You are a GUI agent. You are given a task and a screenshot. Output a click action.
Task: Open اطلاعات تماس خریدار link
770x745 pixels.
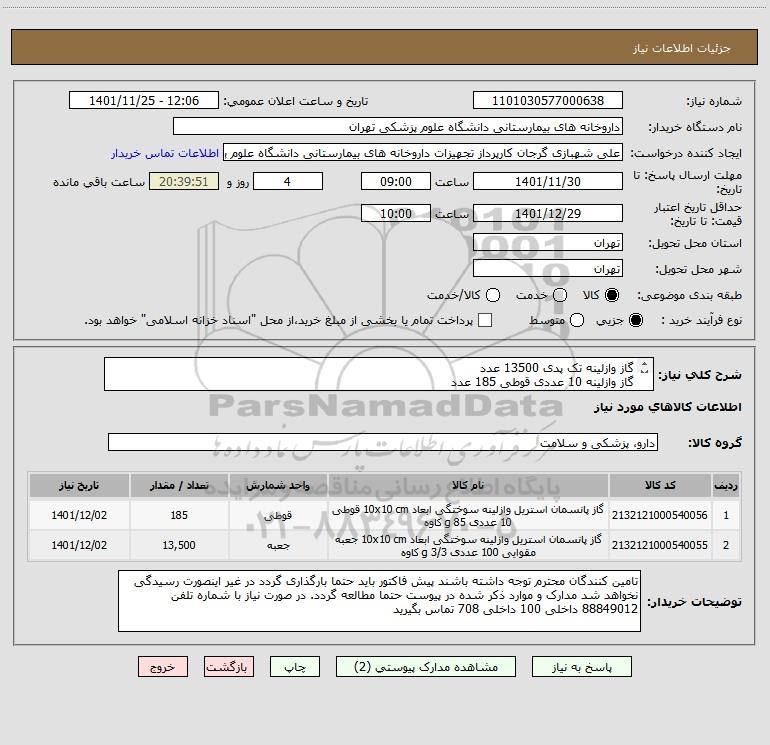click(x=165, y=153)
